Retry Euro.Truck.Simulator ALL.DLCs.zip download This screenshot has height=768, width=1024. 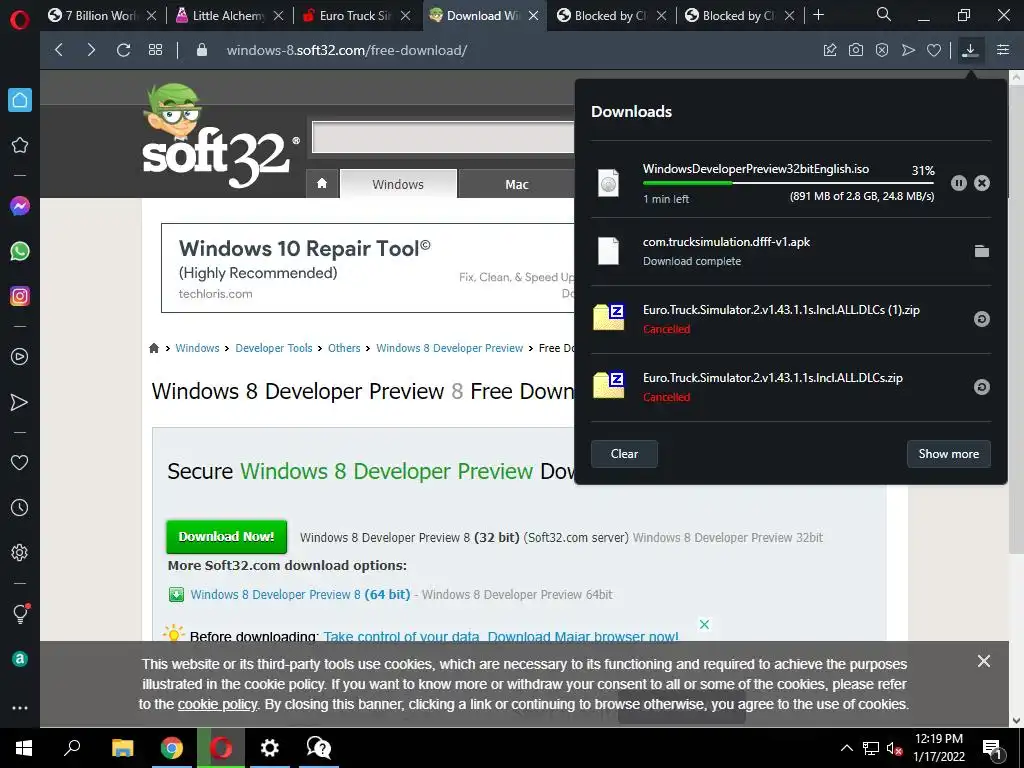click(982, 387)
